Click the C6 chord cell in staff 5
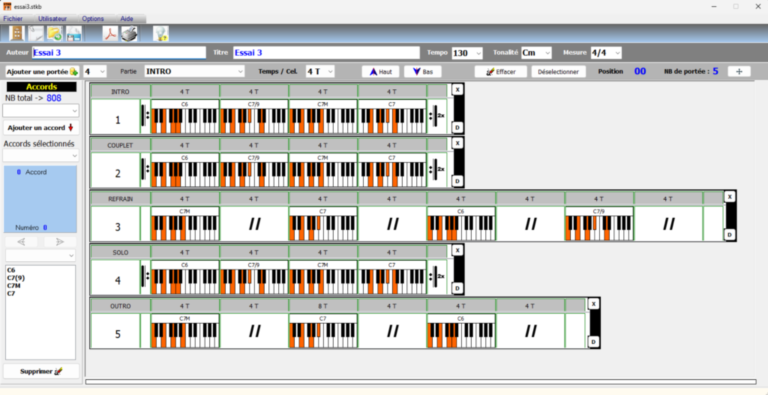 click(x=461, y=330)
